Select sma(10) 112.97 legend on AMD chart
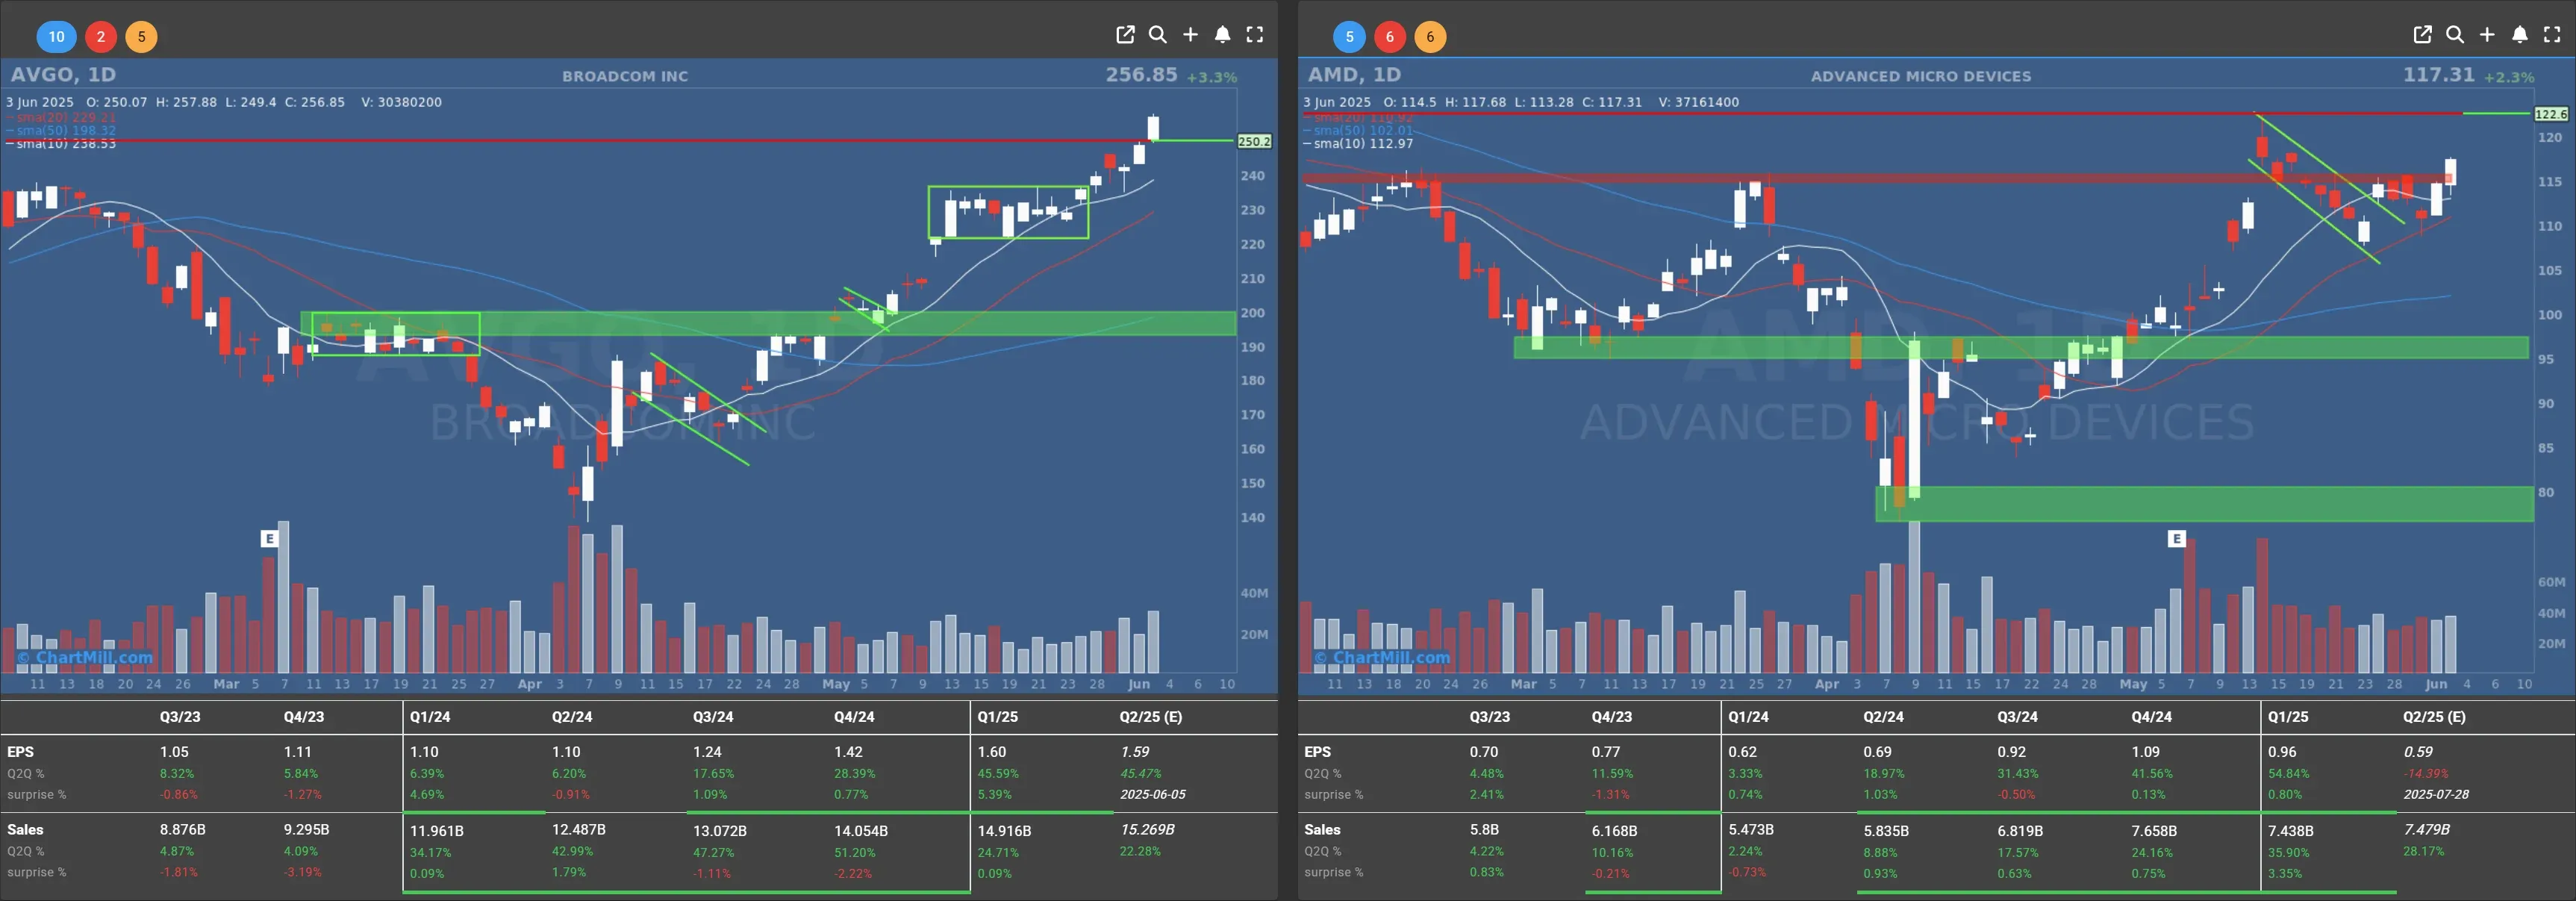The height and width of the screenshot is (901, 2576). pos(1358,144)
